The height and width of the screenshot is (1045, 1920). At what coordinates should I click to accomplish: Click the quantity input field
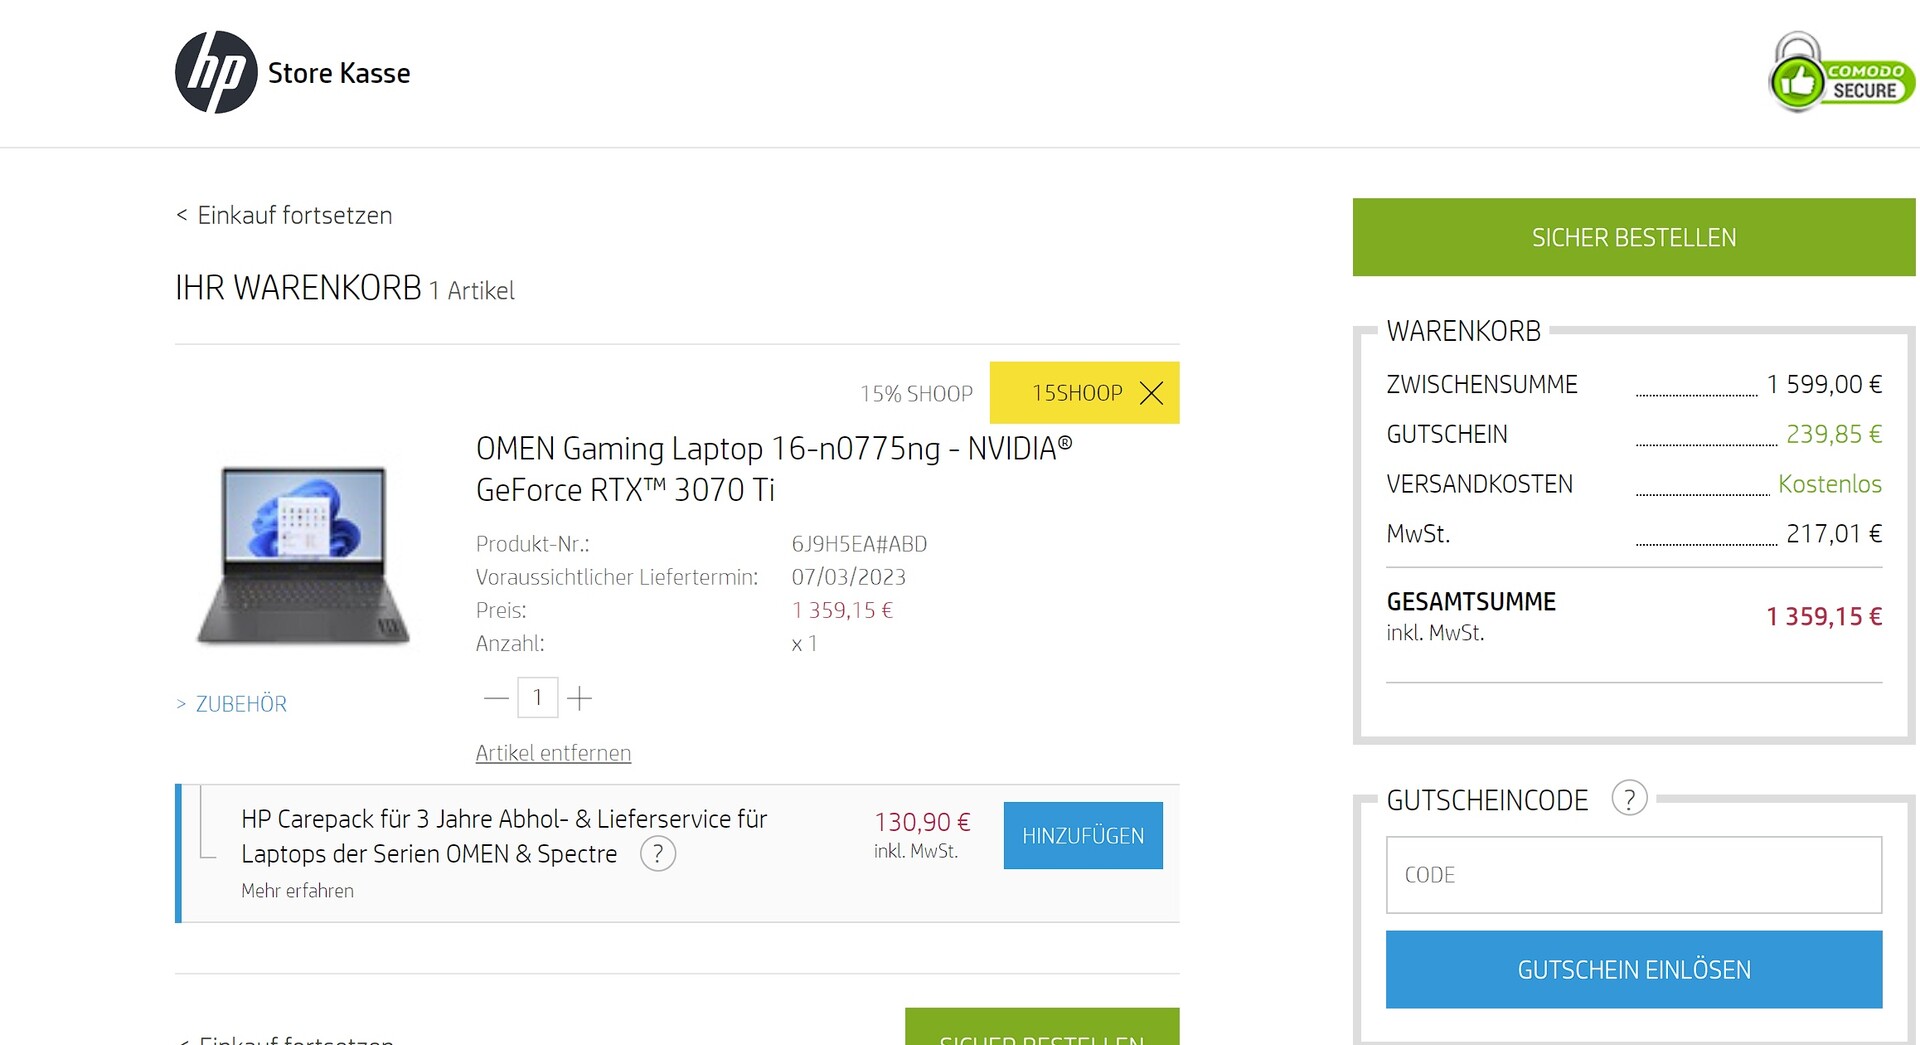(x=537, y=698)
